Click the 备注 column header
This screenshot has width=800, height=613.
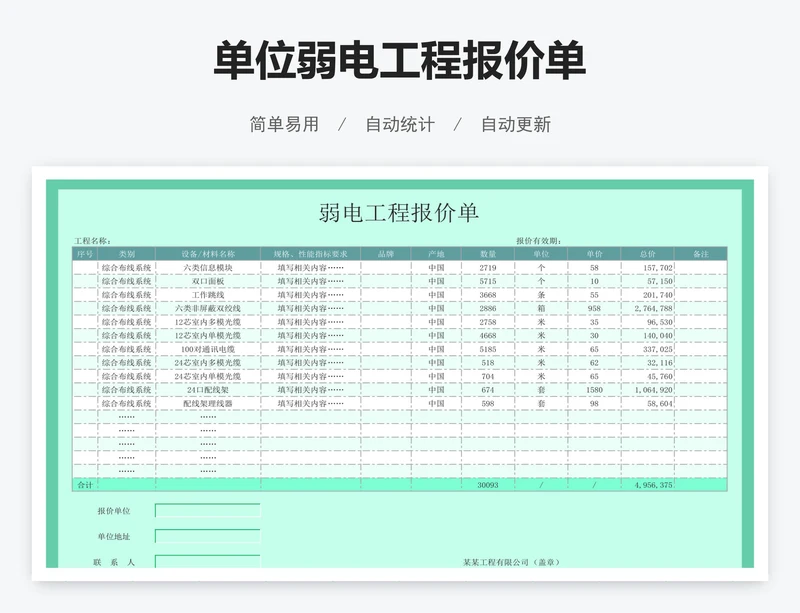(x=701, y=254)
